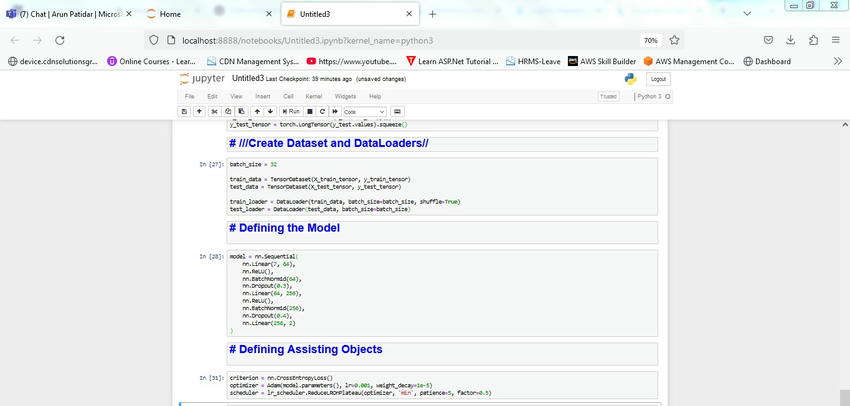Reload the current page
Screen dimensions: 850x406
click(60, 40)
